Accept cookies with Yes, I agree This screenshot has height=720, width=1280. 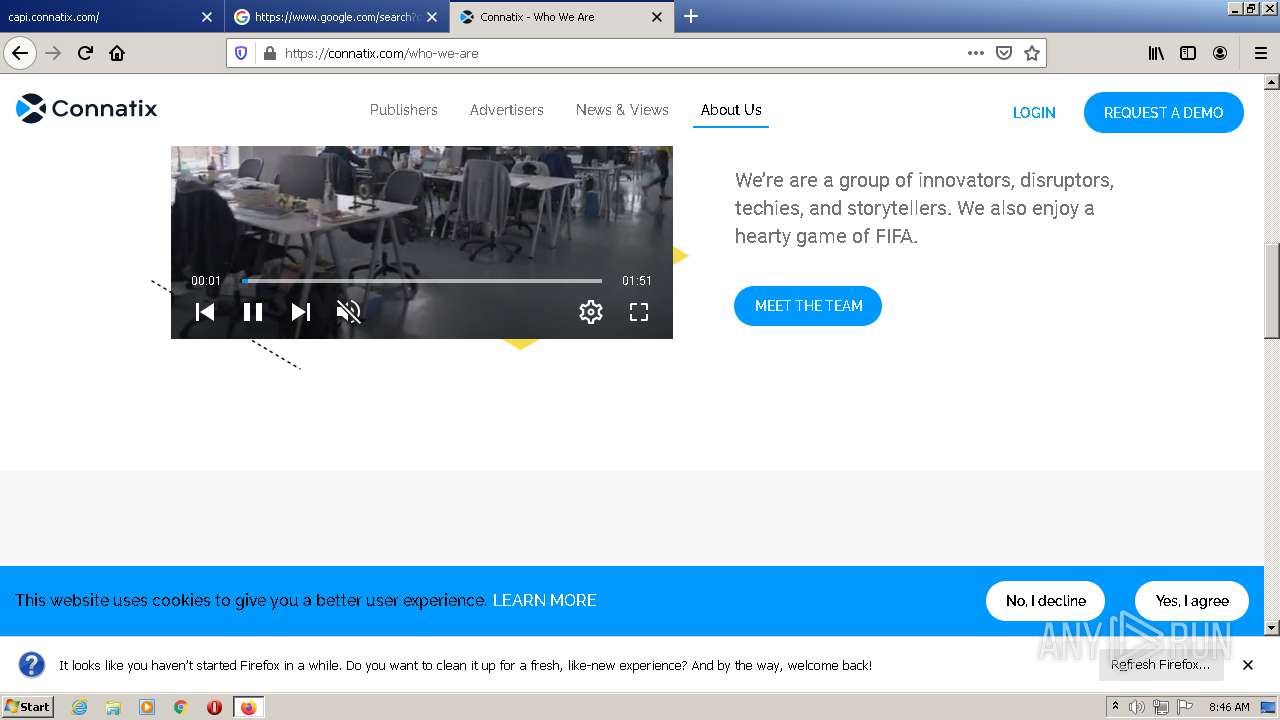[1192, 601]
